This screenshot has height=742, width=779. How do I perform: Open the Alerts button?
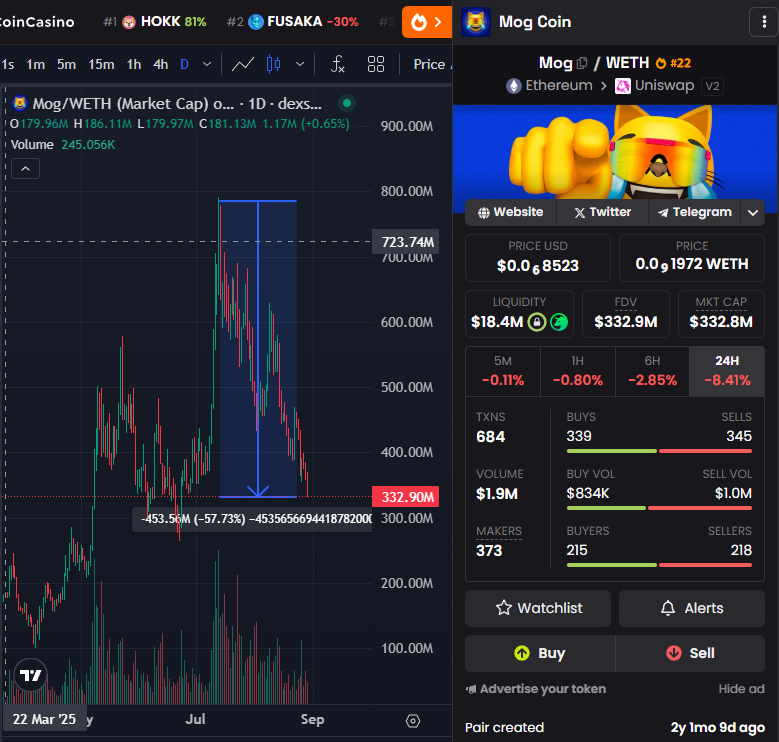click(692, 608)
